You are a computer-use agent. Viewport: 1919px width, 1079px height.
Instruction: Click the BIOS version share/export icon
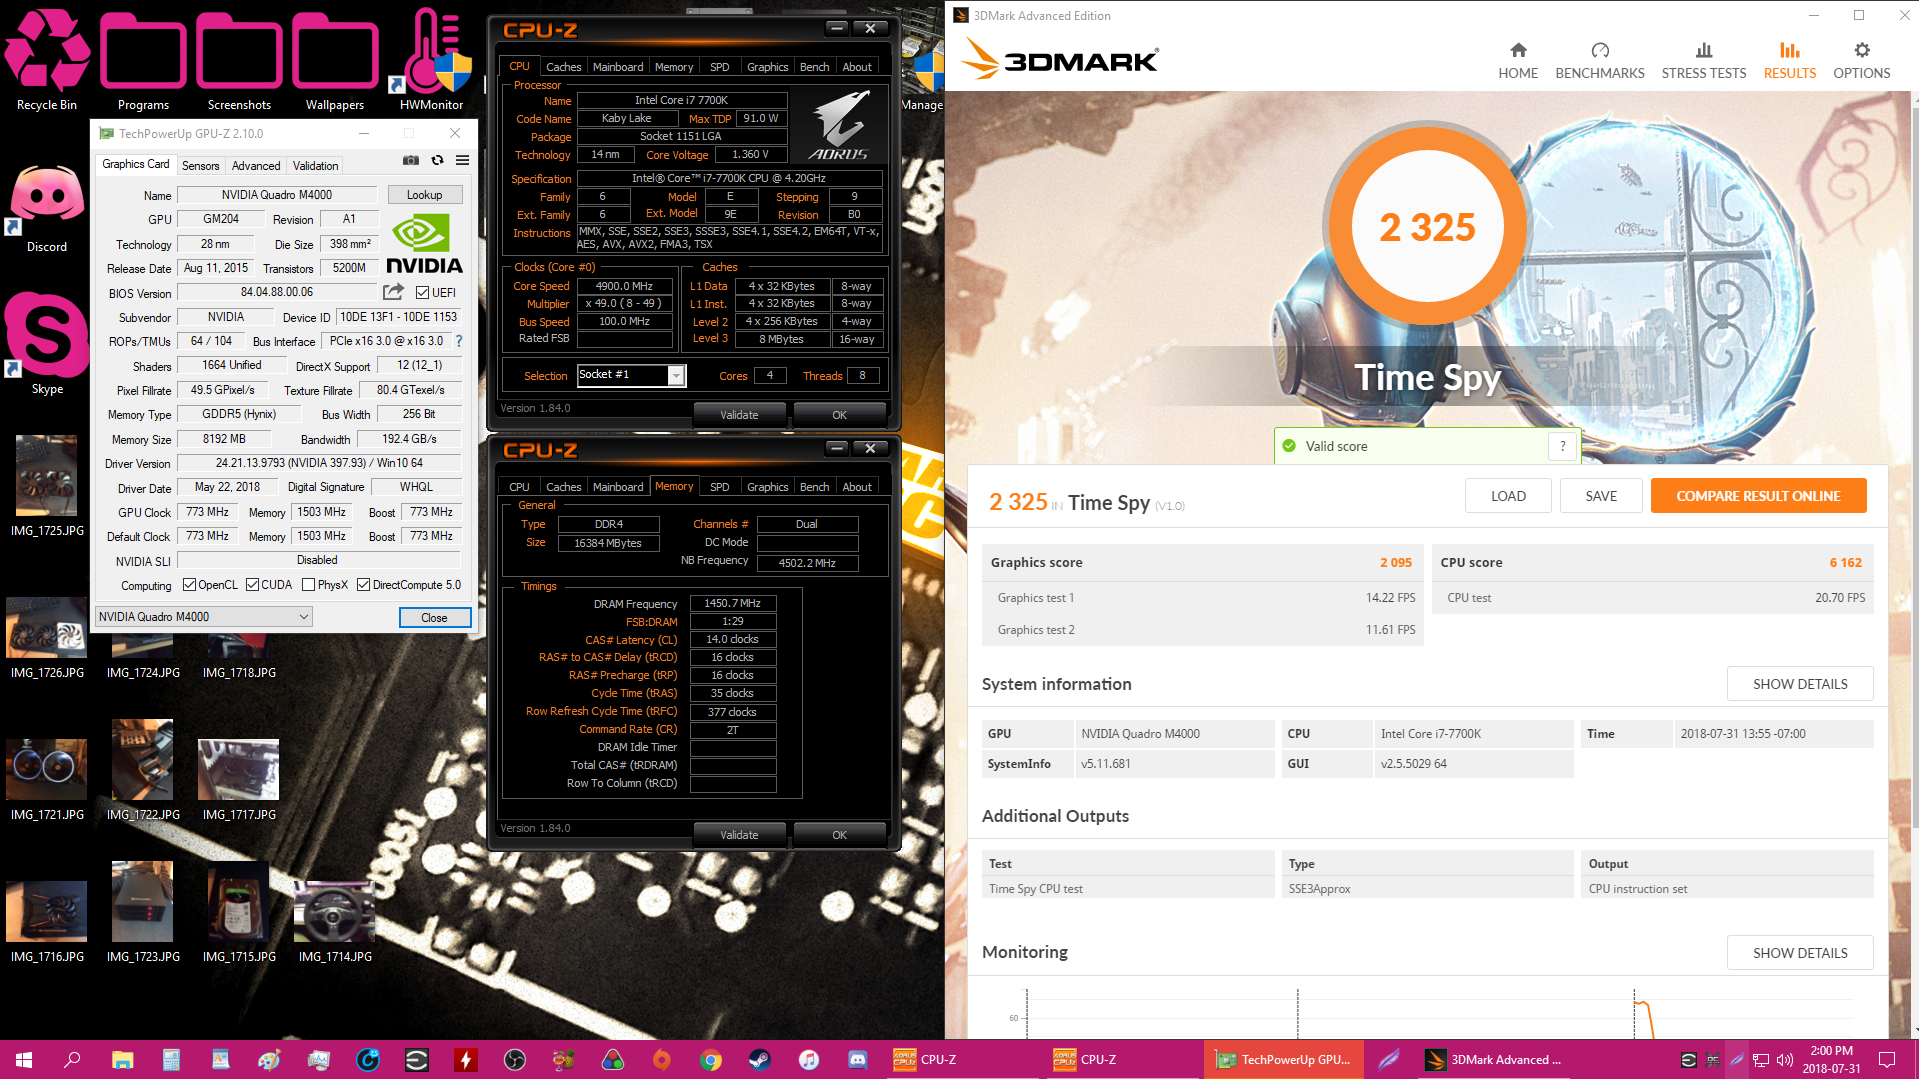(x=393, y=292)
